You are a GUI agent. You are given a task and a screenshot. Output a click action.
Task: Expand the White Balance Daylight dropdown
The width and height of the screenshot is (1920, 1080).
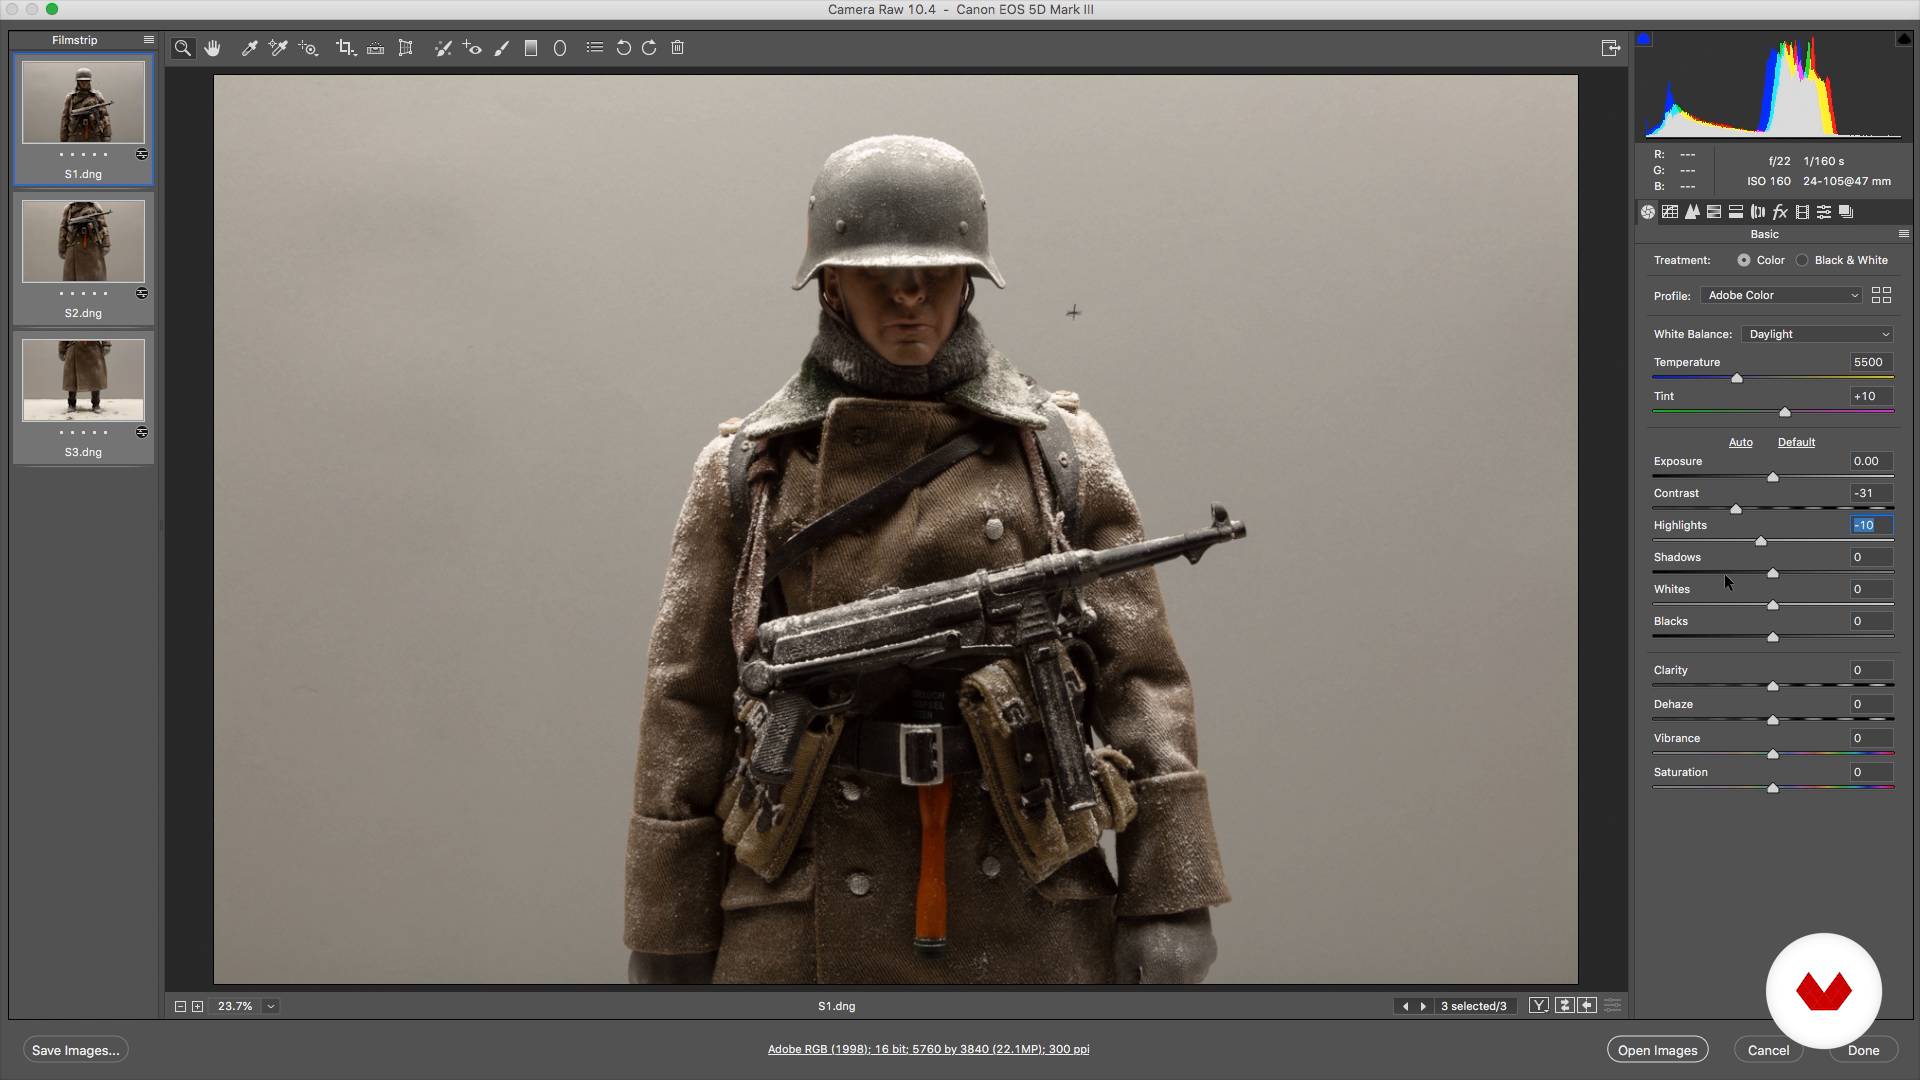[1818, 335]
